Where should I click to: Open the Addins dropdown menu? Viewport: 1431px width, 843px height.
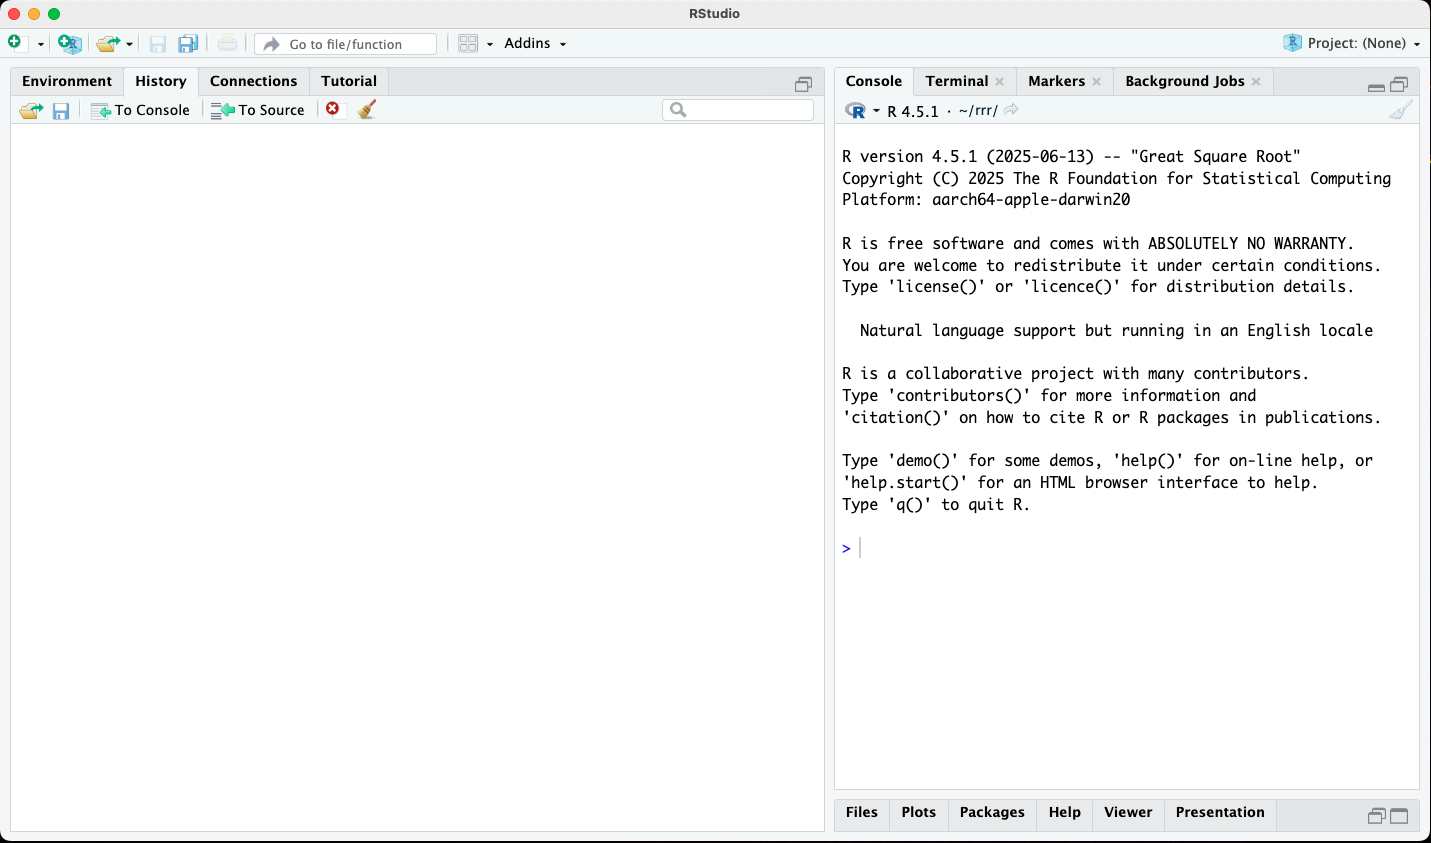[535, 43]
